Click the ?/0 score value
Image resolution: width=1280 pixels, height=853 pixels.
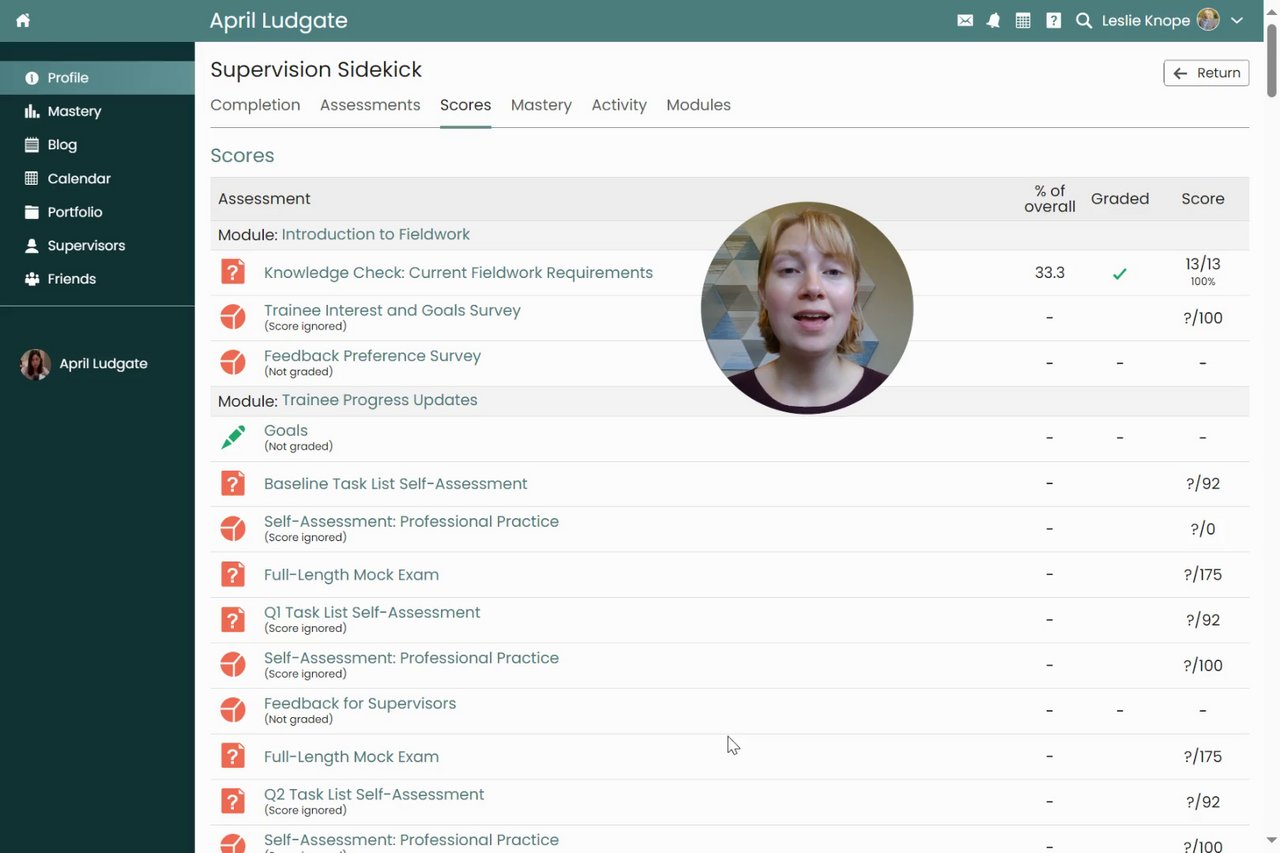coord(1203,530)
